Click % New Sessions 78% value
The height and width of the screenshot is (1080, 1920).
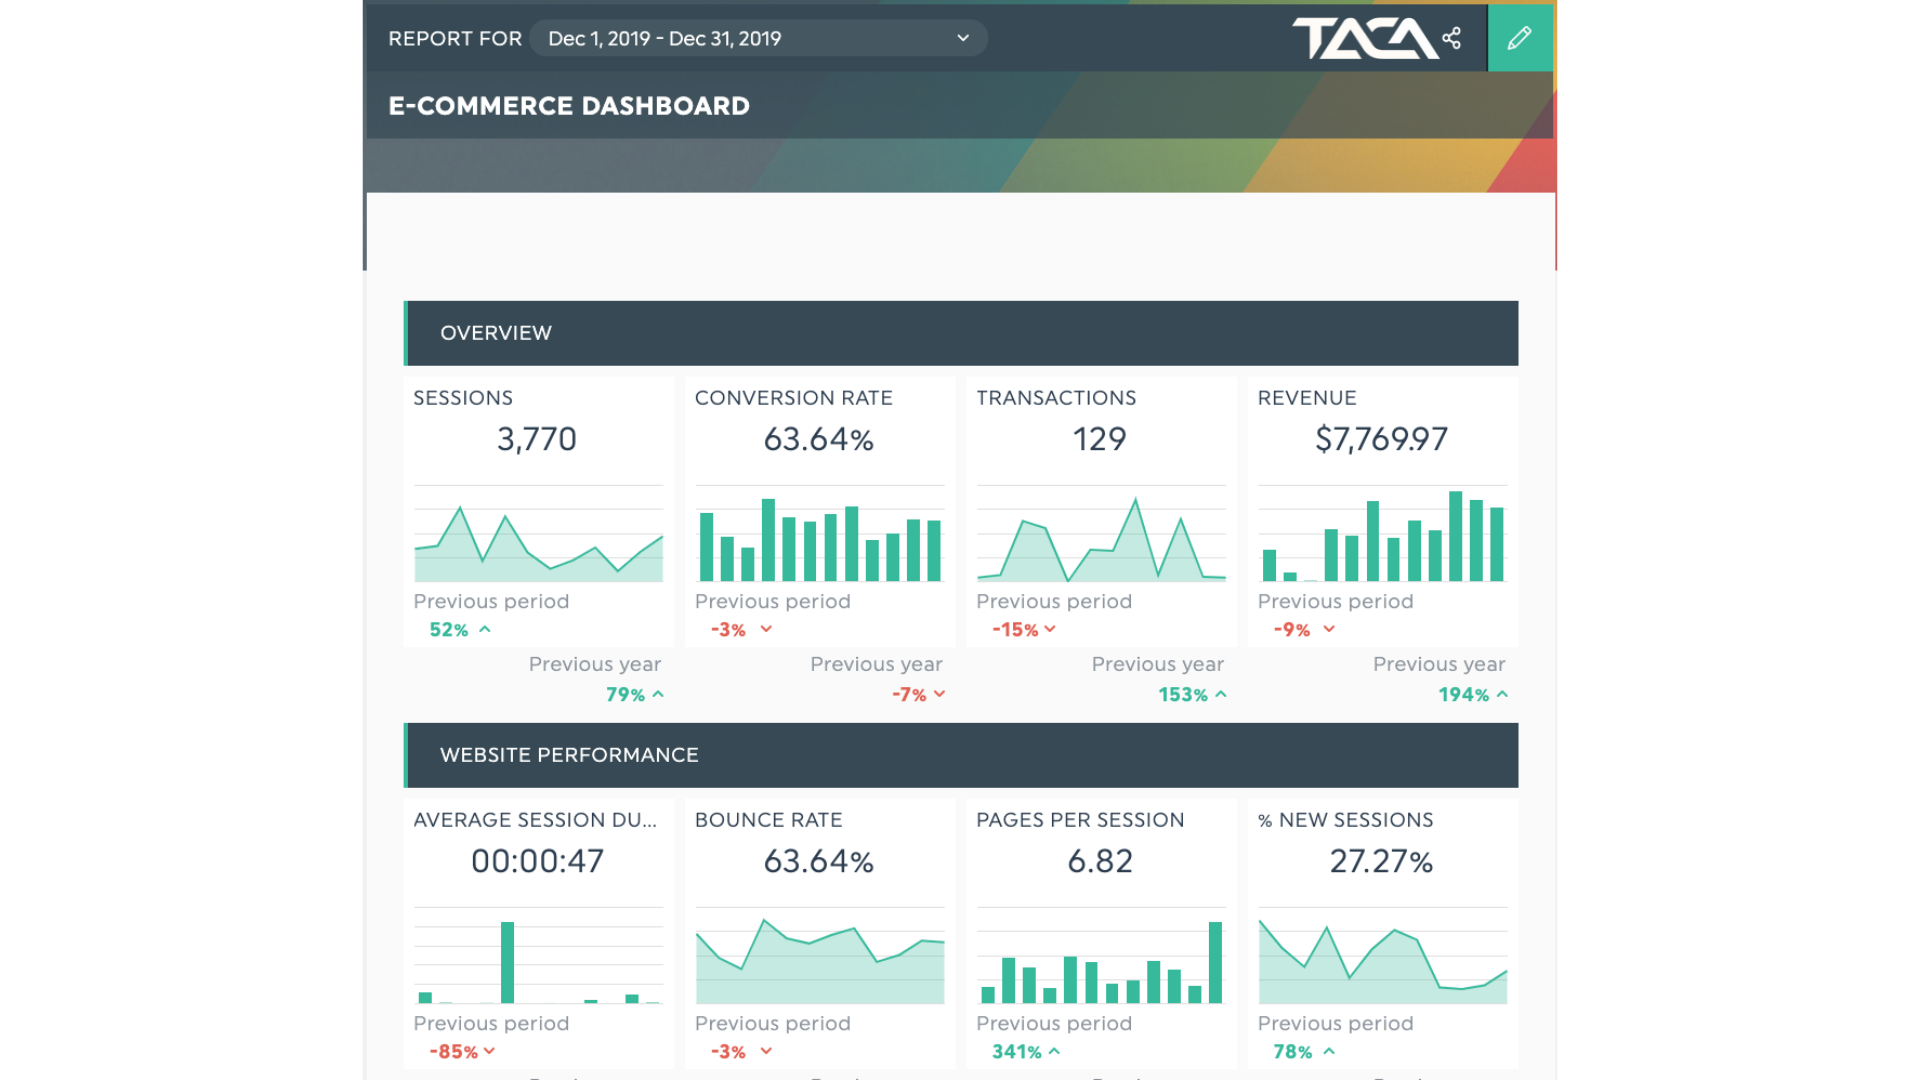point(1293,1052)
